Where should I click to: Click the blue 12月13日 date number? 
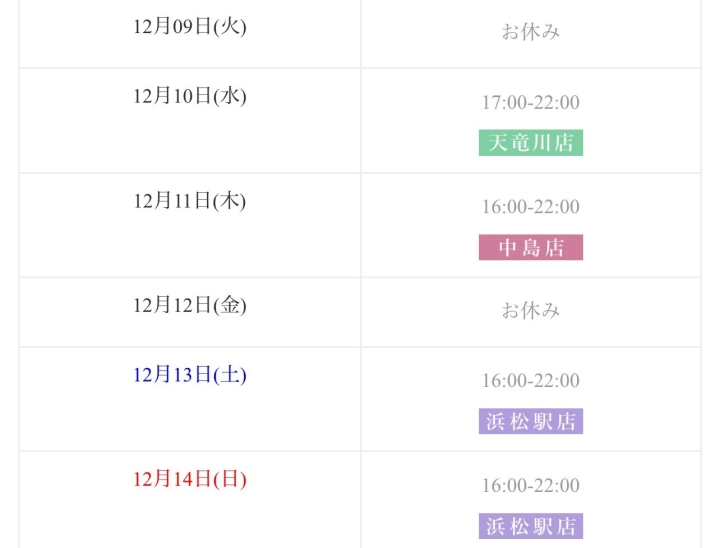pyautogui.click(x=172, y=376)
